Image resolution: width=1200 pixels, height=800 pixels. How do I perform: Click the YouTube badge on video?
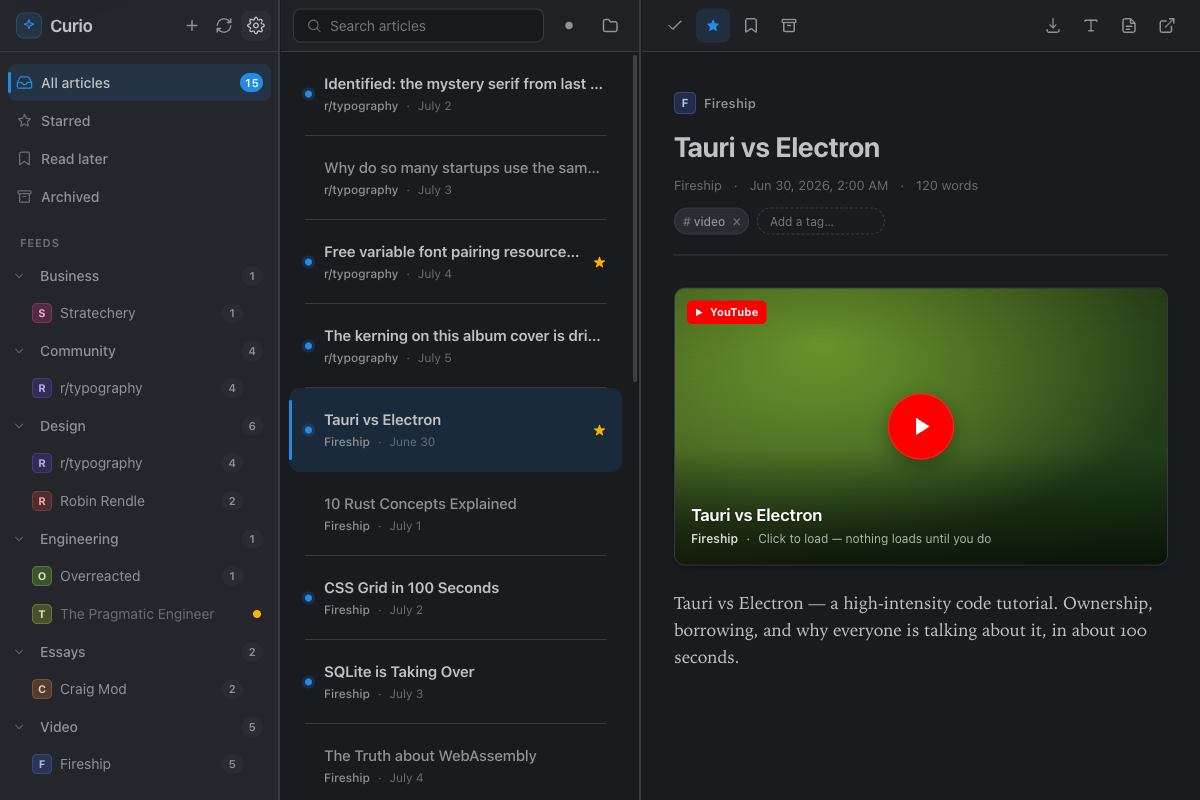(x=727, y=313)
